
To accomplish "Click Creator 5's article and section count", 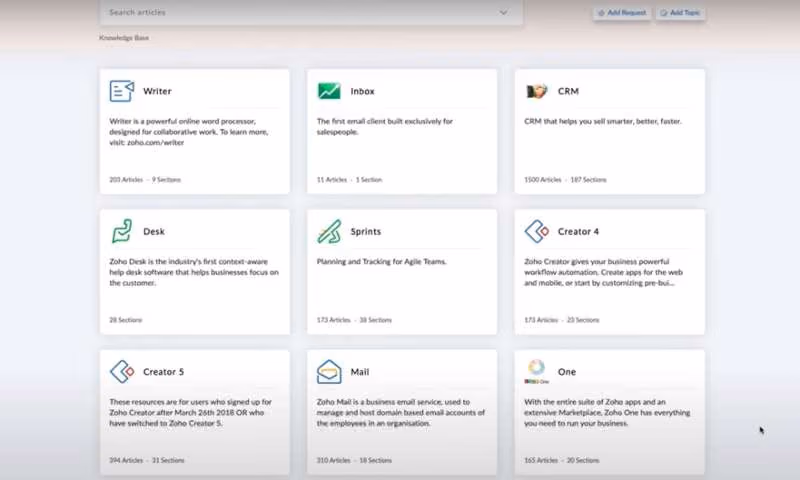I will tap(147, 460).
